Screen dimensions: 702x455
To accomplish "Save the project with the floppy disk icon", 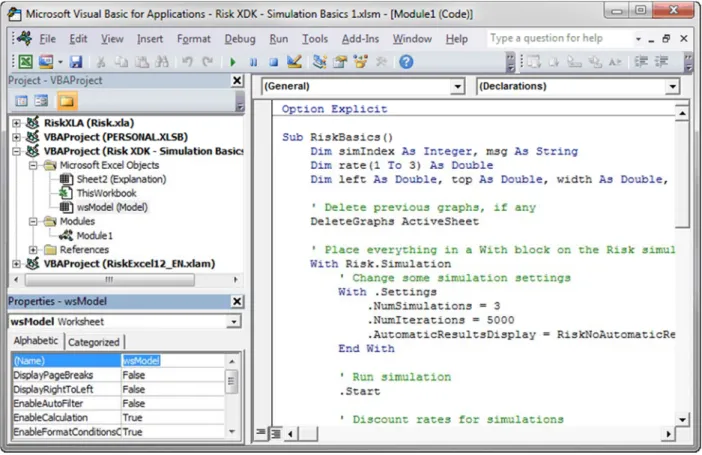I will click(76, 61).
